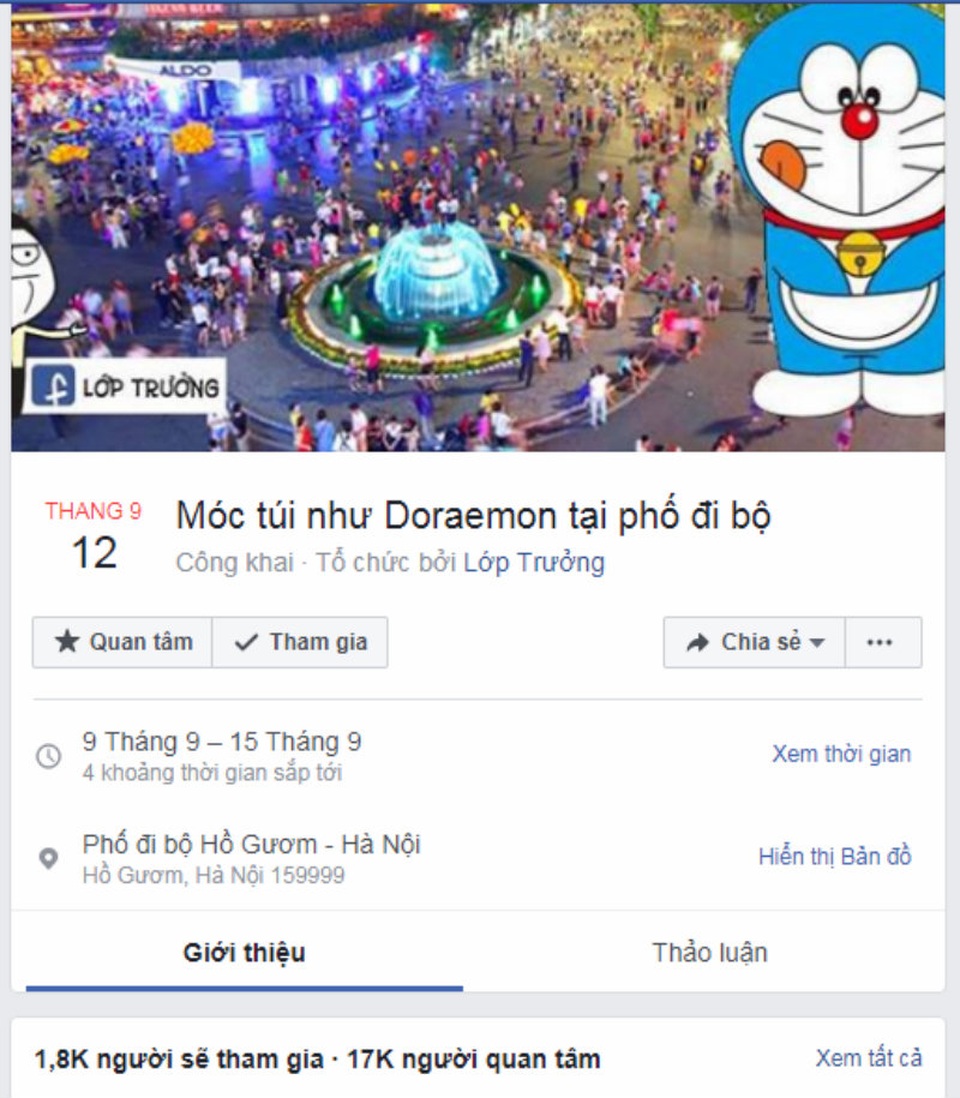Click the share arrow icon on Chia sẻ

click(x=697, y=642)
